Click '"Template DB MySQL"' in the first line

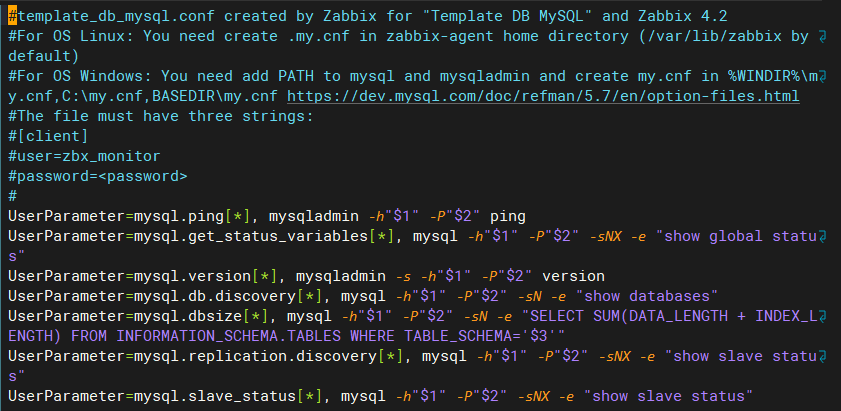point(508,17)
